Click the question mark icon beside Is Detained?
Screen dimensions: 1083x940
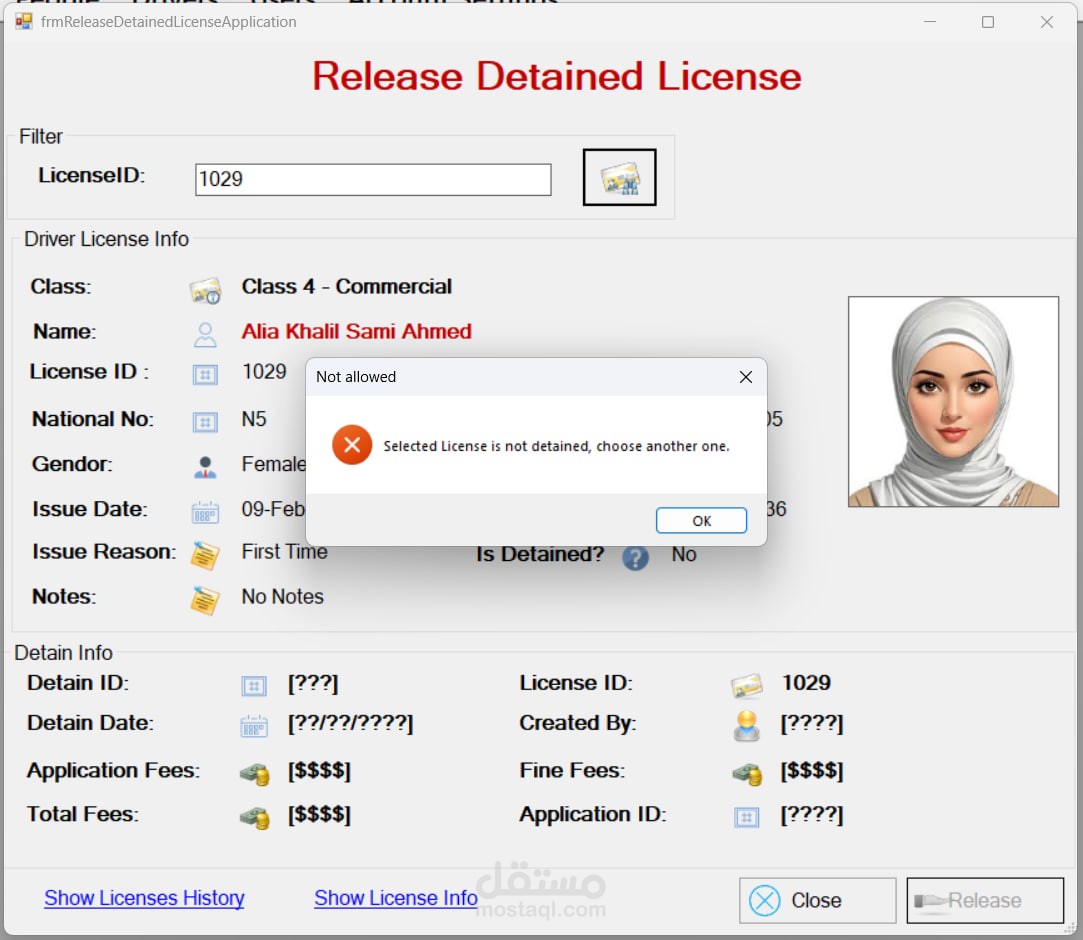click(635, 557)
